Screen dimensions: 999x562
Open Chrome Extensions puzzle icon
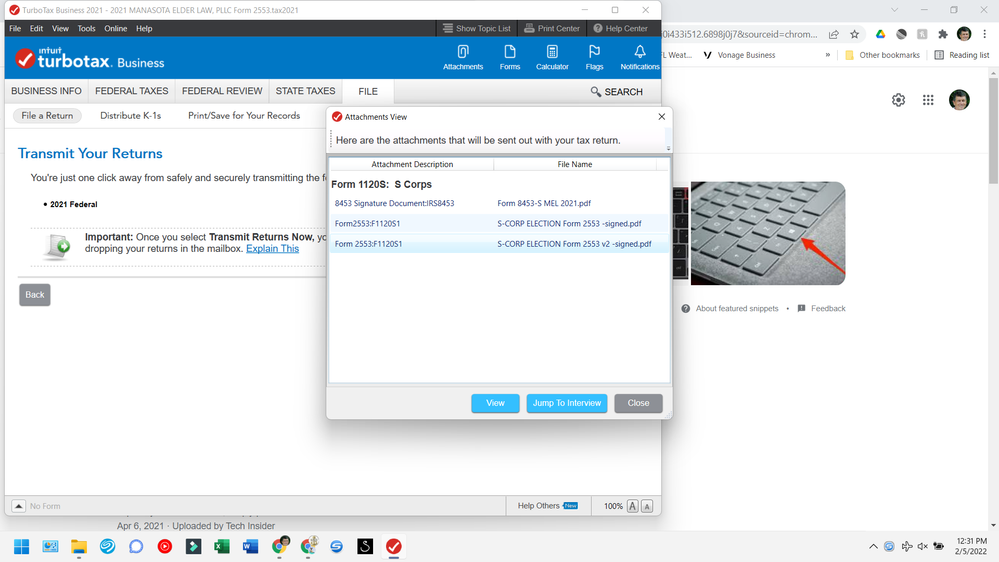[943, 34]
